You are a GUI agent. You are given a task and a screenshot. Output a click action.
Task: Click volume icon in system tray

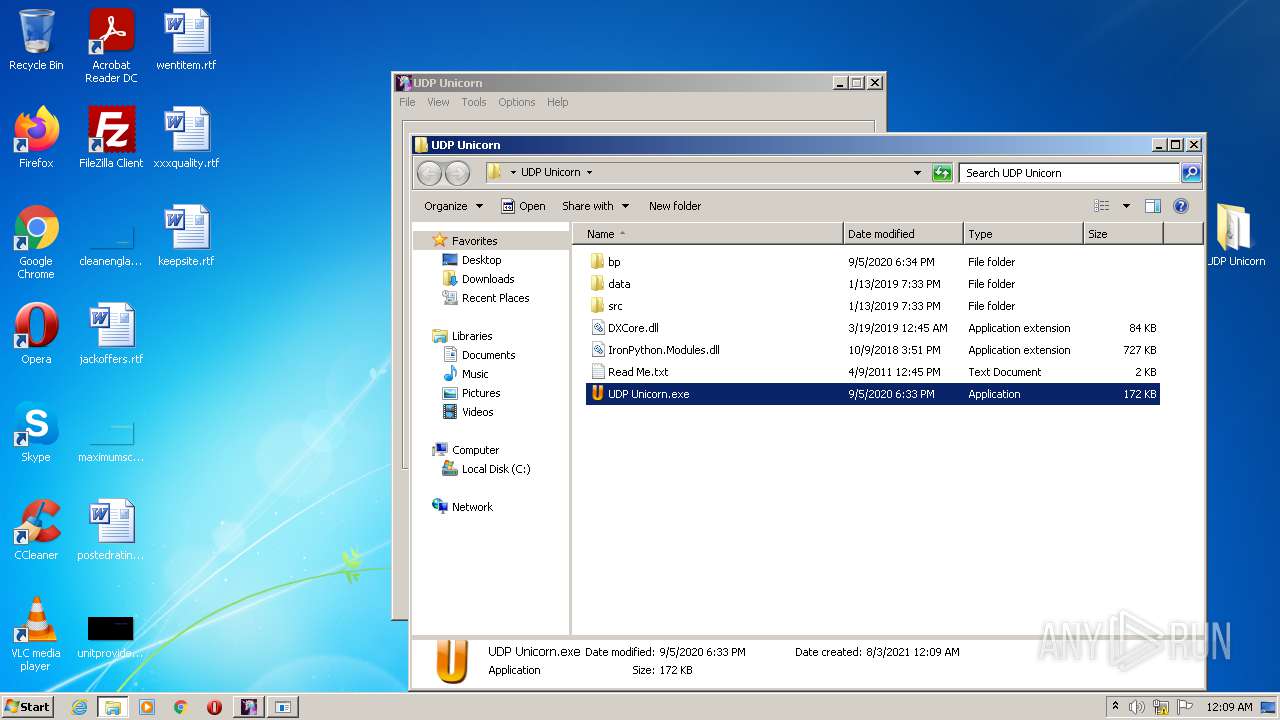[1137, 707]
